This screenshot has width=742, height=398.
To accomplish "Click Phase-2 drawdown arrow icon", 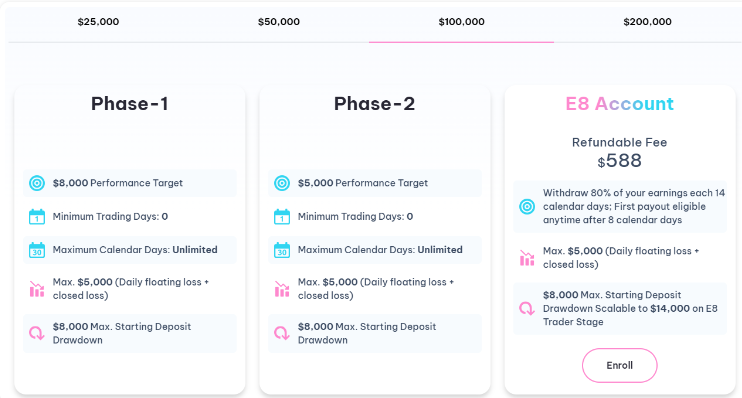I will 282,333.
